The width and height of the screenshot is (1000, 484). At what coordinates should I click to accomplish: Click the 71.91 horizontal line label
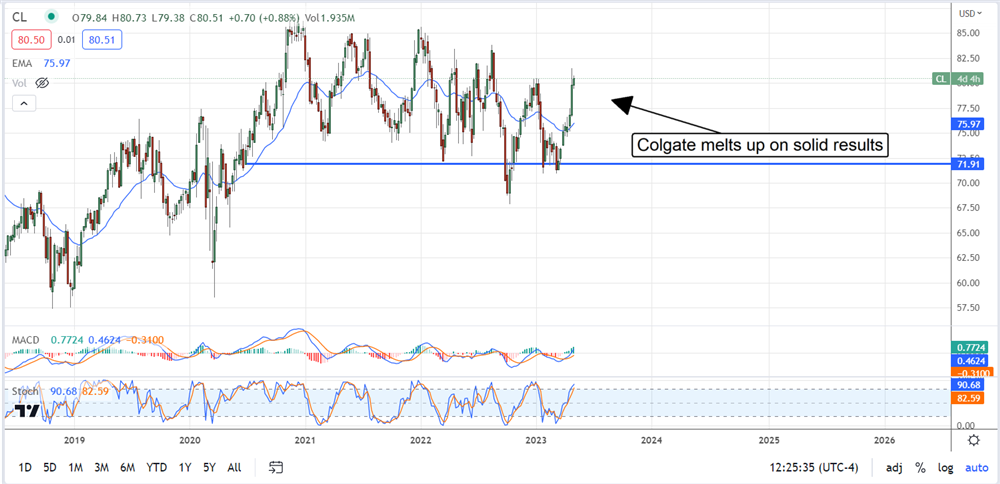(x=969, y=164)
